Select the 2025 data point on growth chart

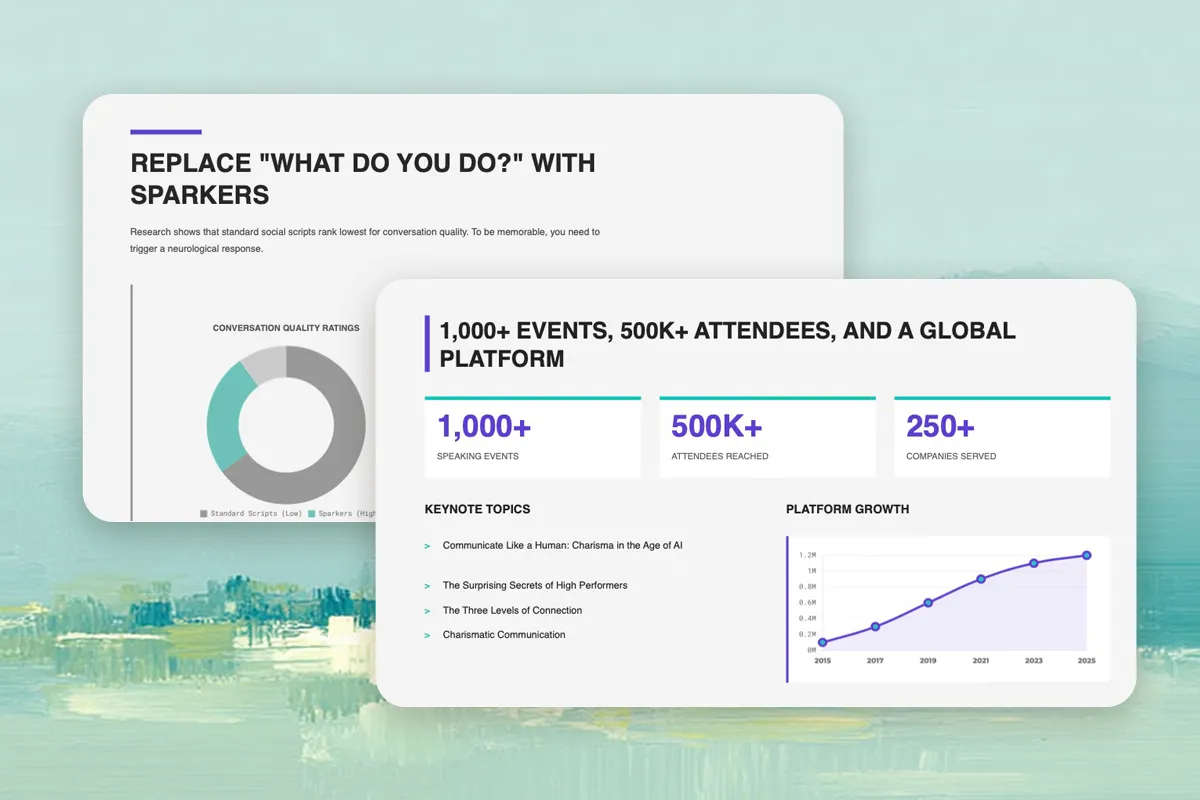(x=1087, y=555)
